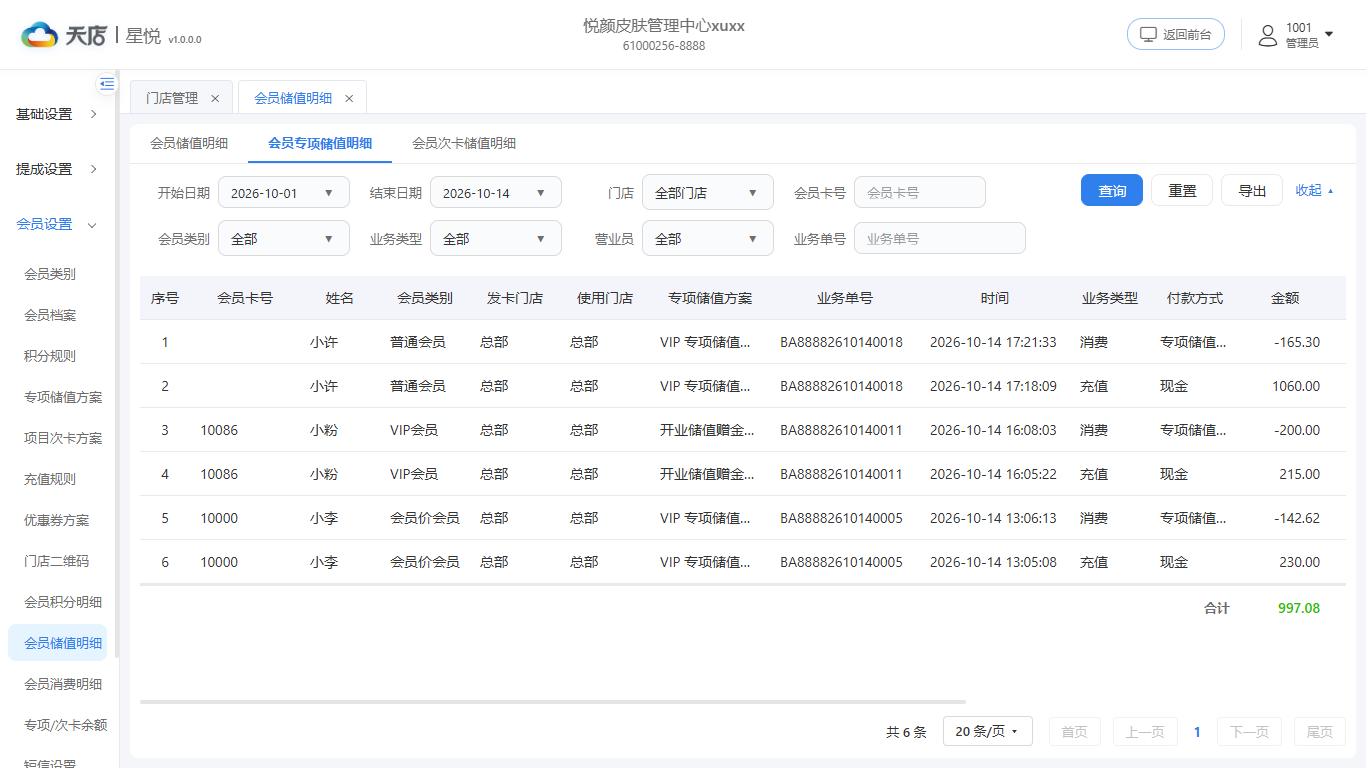Click the user avatar icon
The width and height of the screenshot is (1366, 768).
pos(1267,35)
